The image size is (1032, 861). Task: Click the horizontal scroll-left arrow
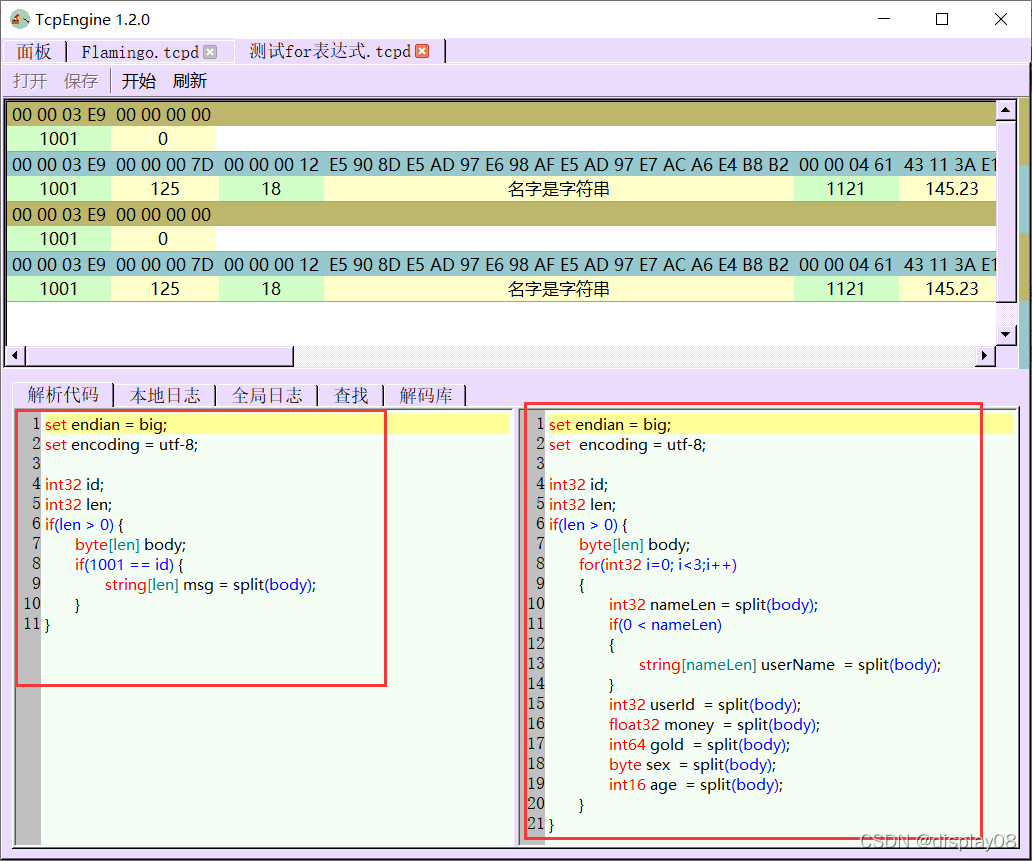click(16, 356)
